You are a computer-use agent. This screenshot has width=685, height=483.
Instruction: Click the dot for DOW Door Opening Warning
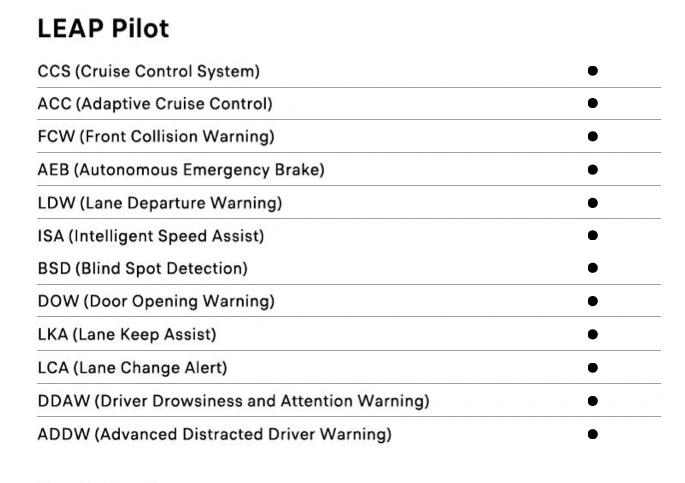(592, 301)
